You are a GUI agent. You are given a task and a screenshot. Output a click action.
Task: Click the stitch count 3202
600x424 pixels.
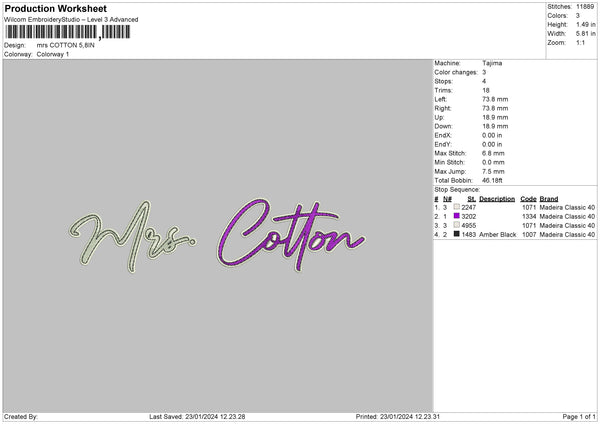tap(468, 217)
